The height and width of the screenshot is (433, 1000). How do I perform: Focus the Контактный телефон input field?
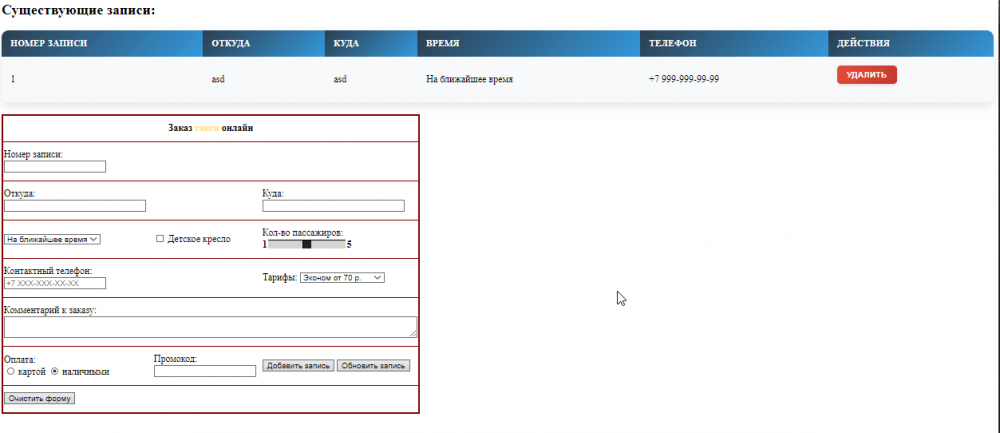click(x=55, y=283)
